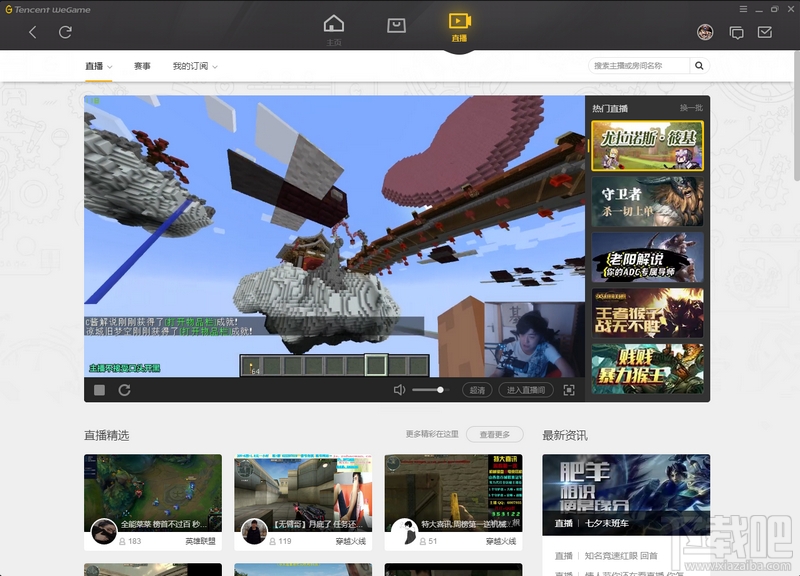Click the 英雄联盟 game tag
800x576 pixels.
(x=201, y=541)
